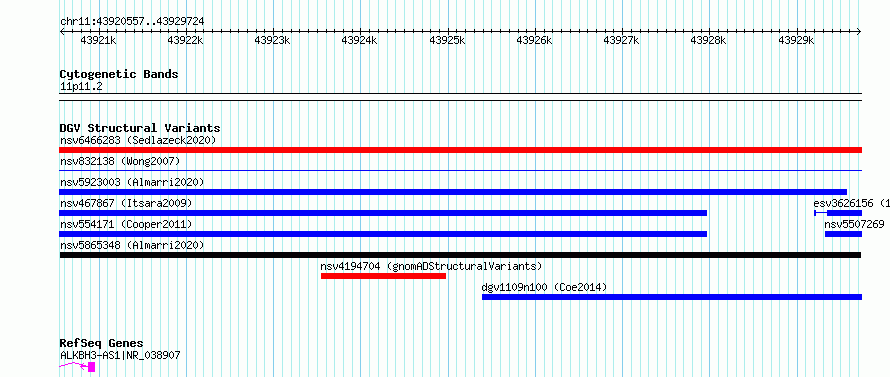The height and width of the screenshot is (377, 890).
Task: Open nsv4194704 (gnomADStructuralVariants) label
Action: coord(431,266)
